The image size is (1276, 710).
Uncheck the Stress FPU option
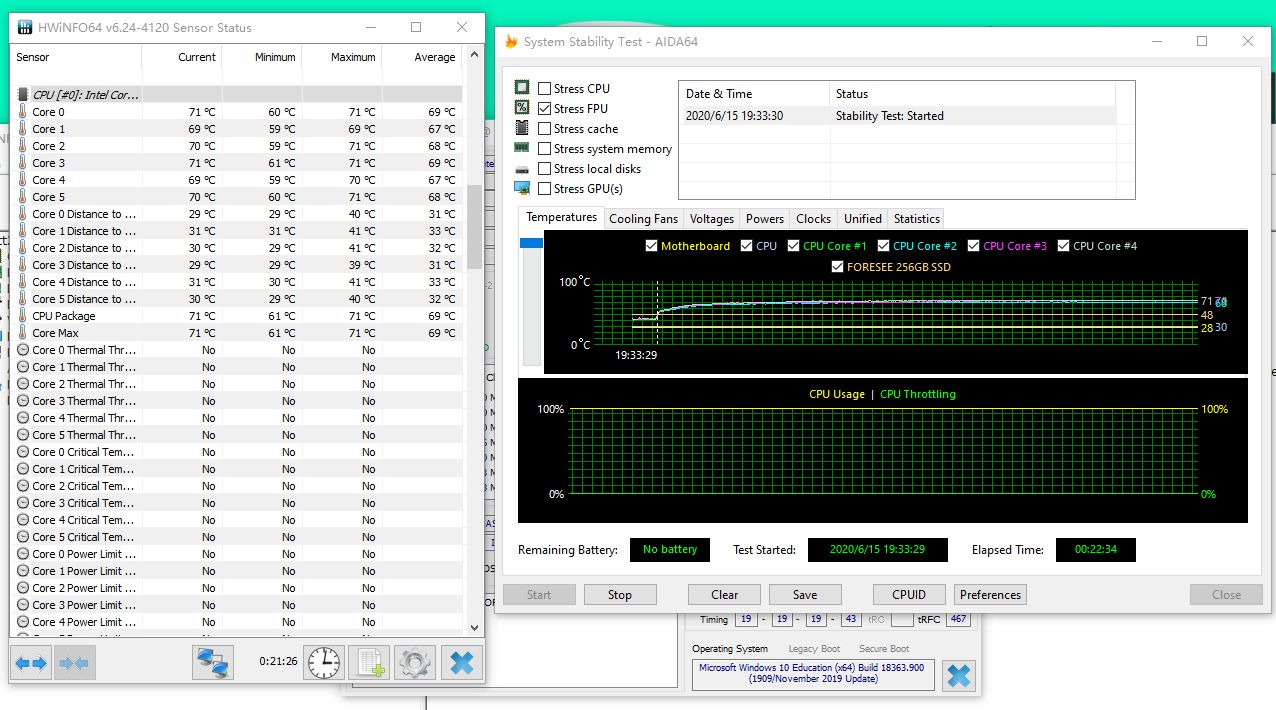coord(545,109)
